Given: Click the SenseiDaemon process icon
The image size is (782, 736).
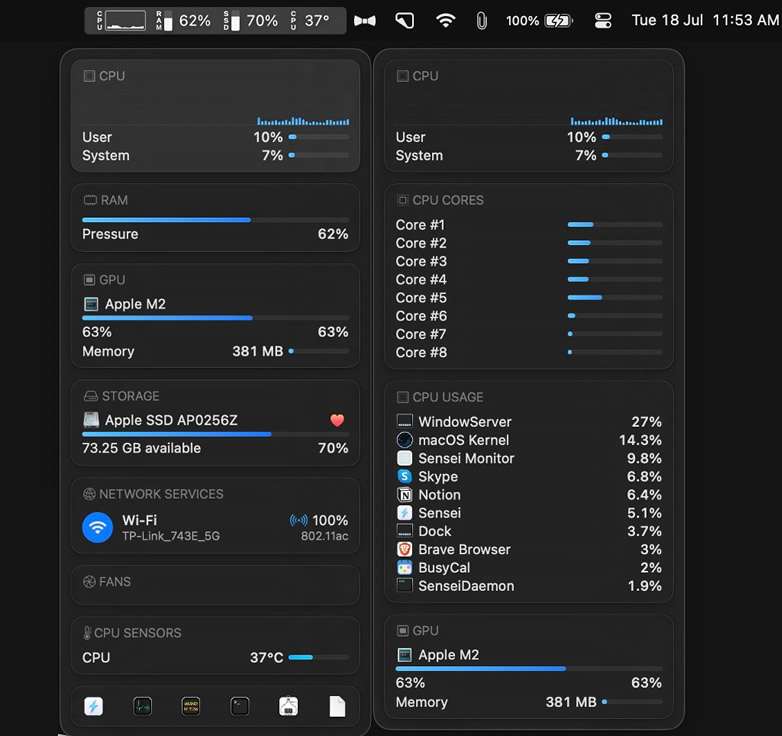Looking at the screenshot, I should click(404, 585).
